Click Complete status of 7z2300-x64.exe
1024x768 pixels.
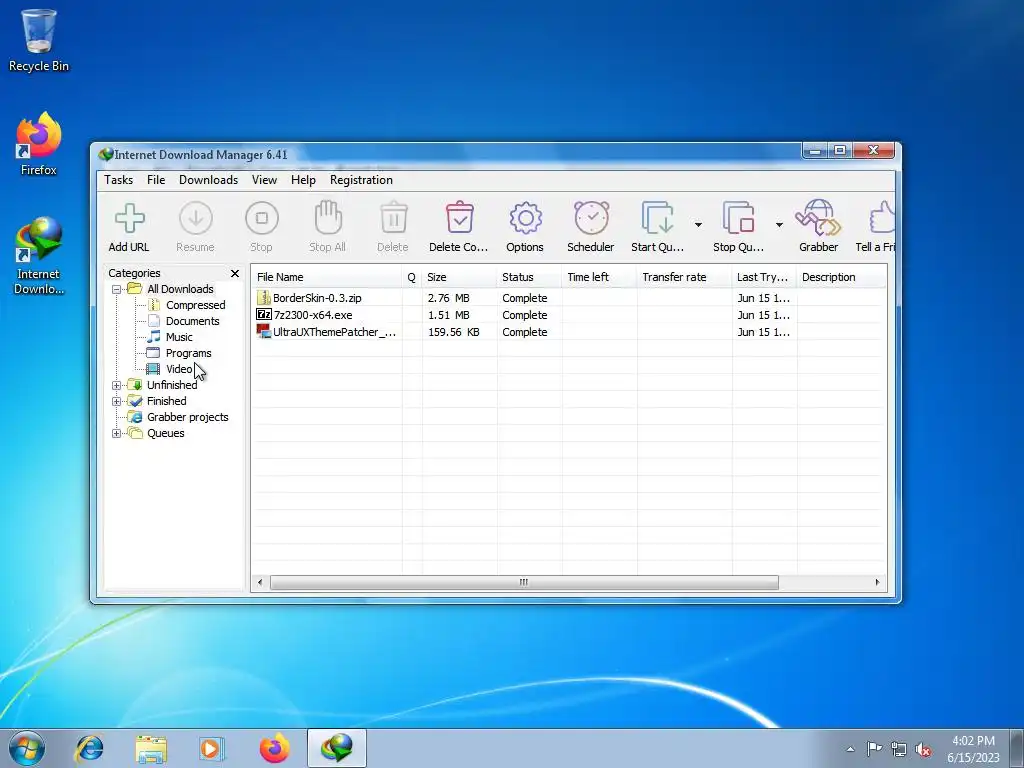pos(525,315)
